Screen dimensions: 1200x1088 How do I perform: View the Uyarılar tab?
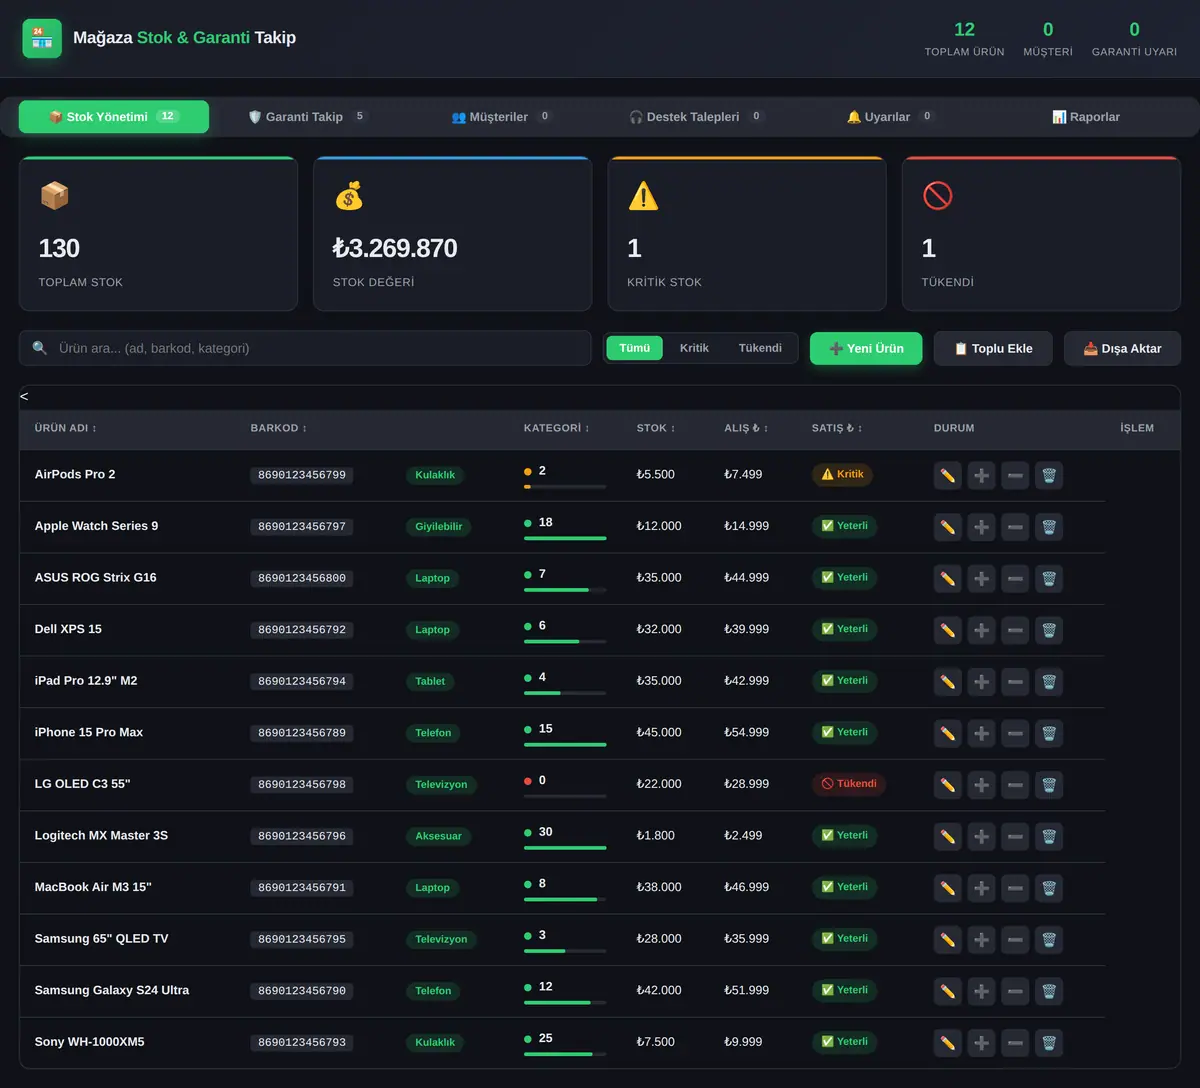point(890,117)
